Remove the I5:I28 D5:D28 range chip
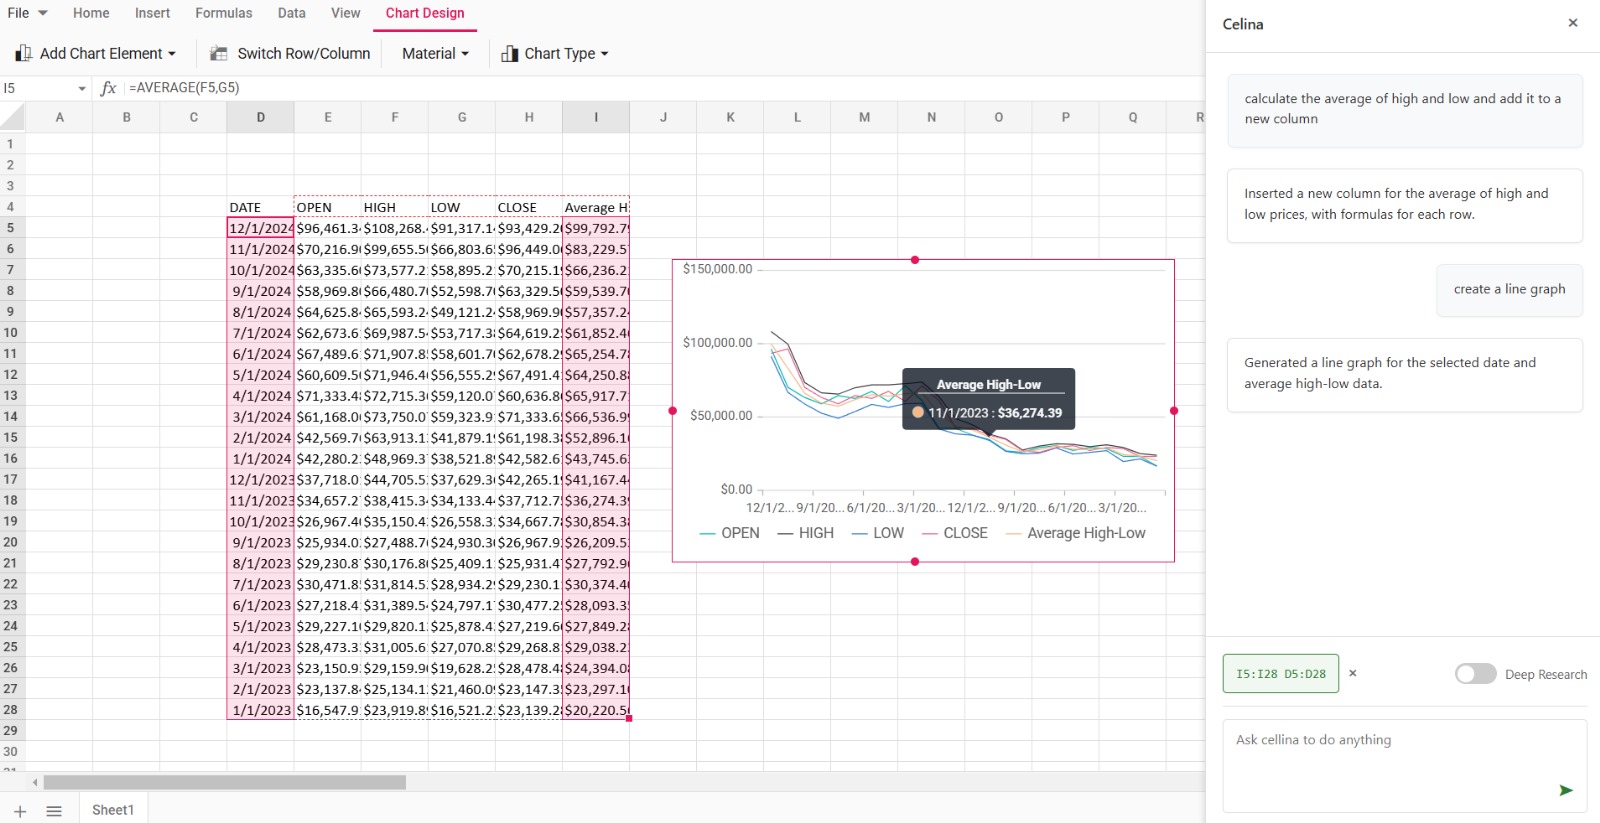Screen dimensions: 1600x823 1353,673
